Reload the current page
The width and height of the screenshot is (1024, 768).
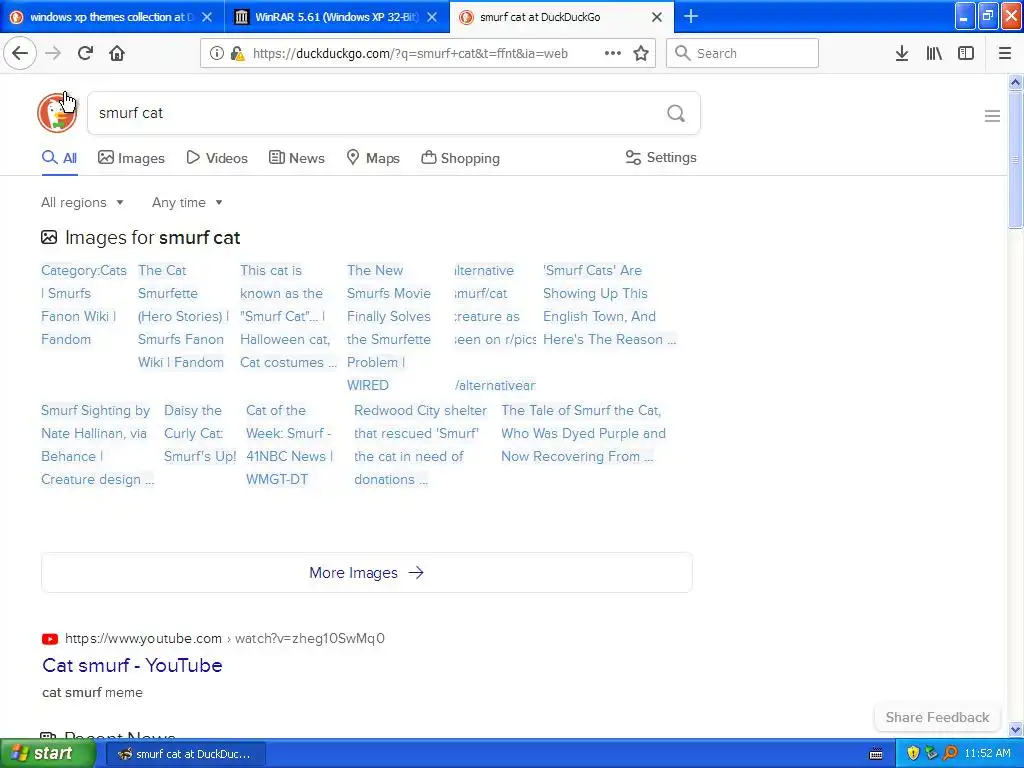[85, 53]
